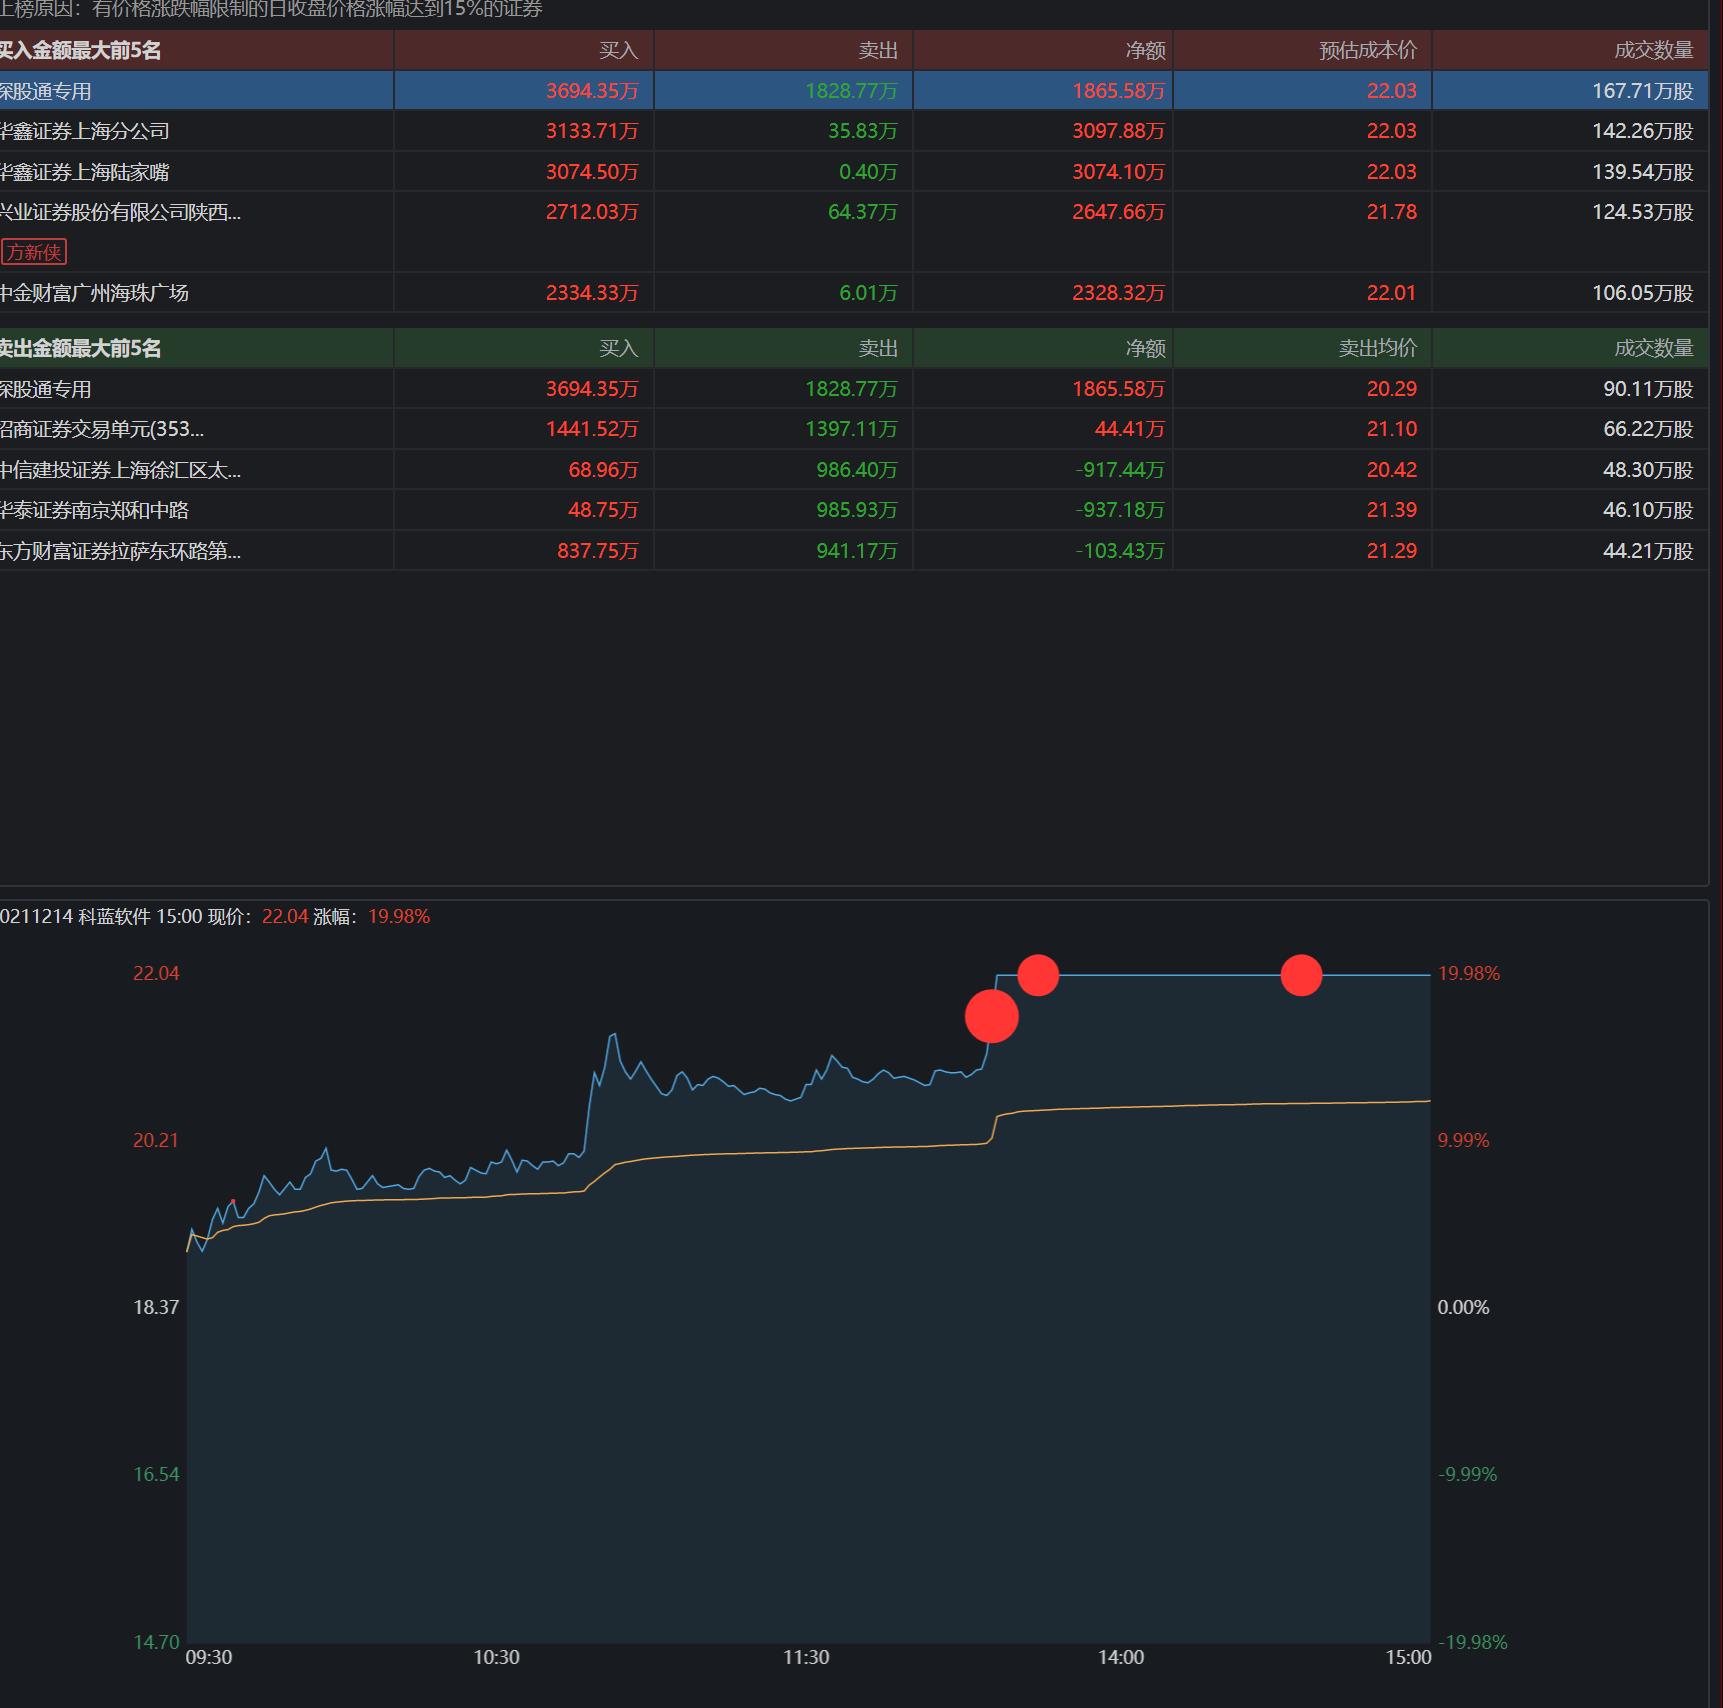This screenshot has width=1723, height=1708.
Task: Click the -9.99% axis label
Action: (1467, 1474)
